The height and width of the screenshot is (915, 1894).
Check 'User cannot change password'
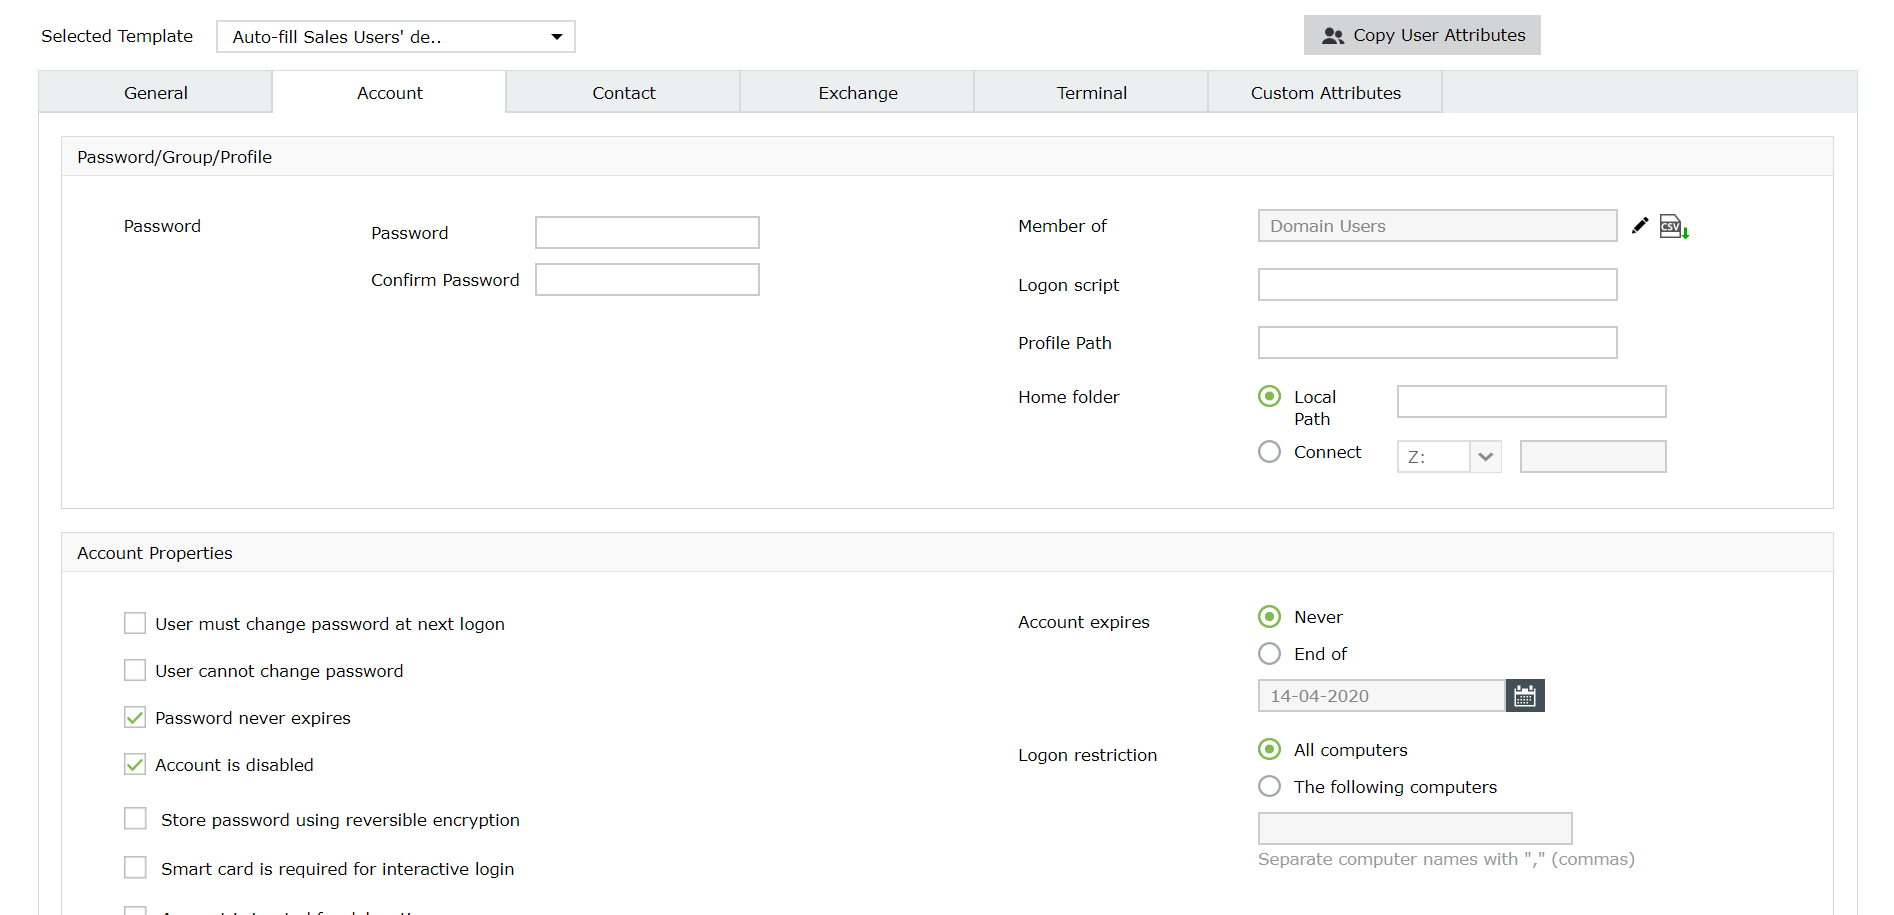click(x=135, y=670)
